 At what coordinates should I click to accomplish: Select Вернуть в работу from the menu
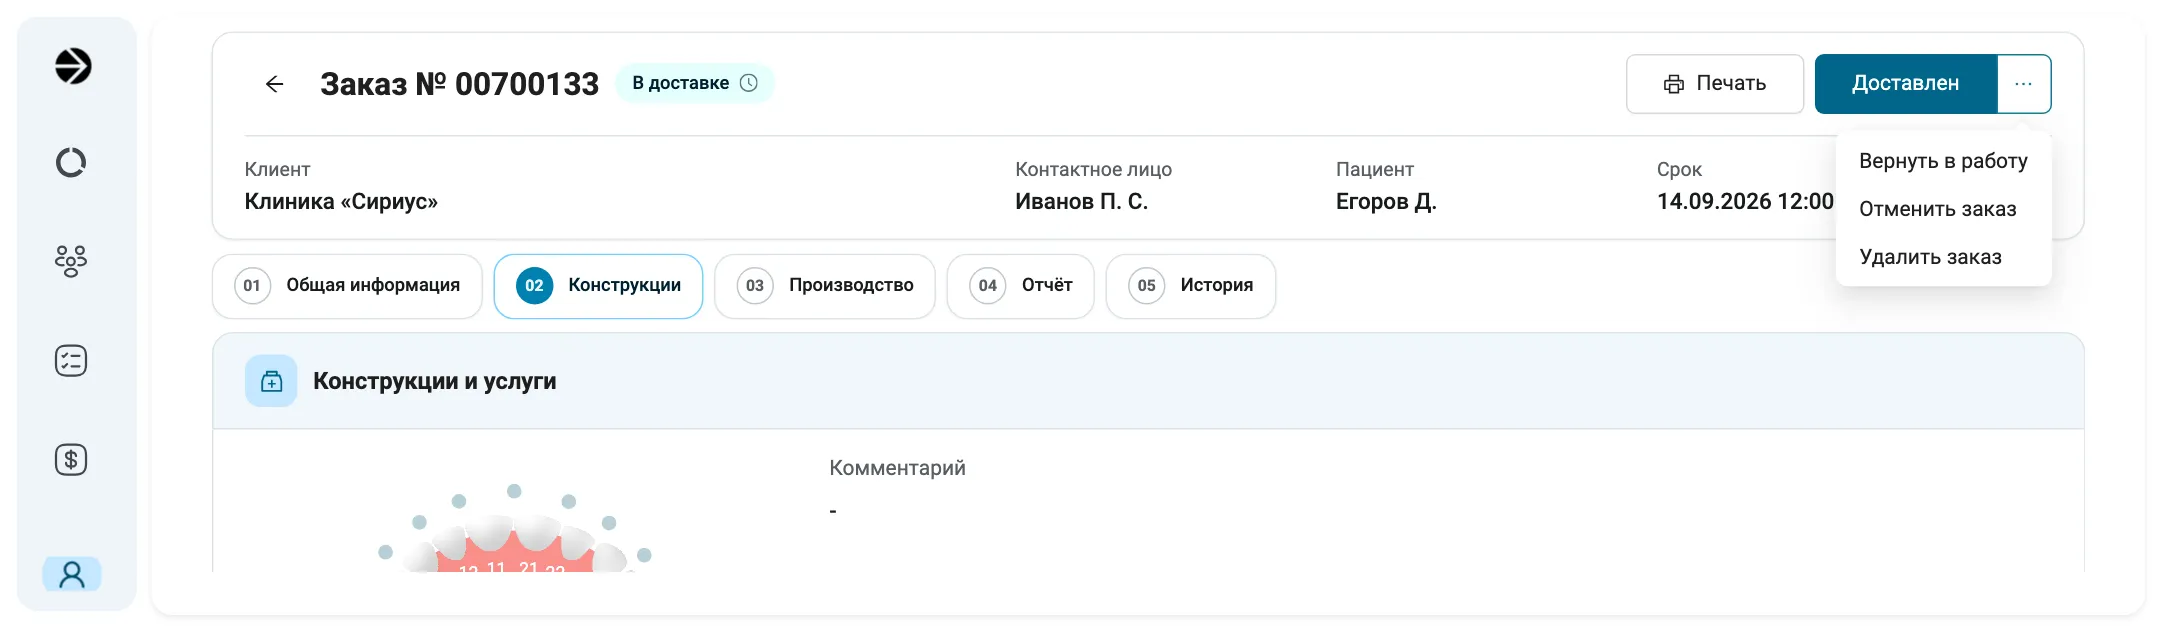(x=1943, y=161)
